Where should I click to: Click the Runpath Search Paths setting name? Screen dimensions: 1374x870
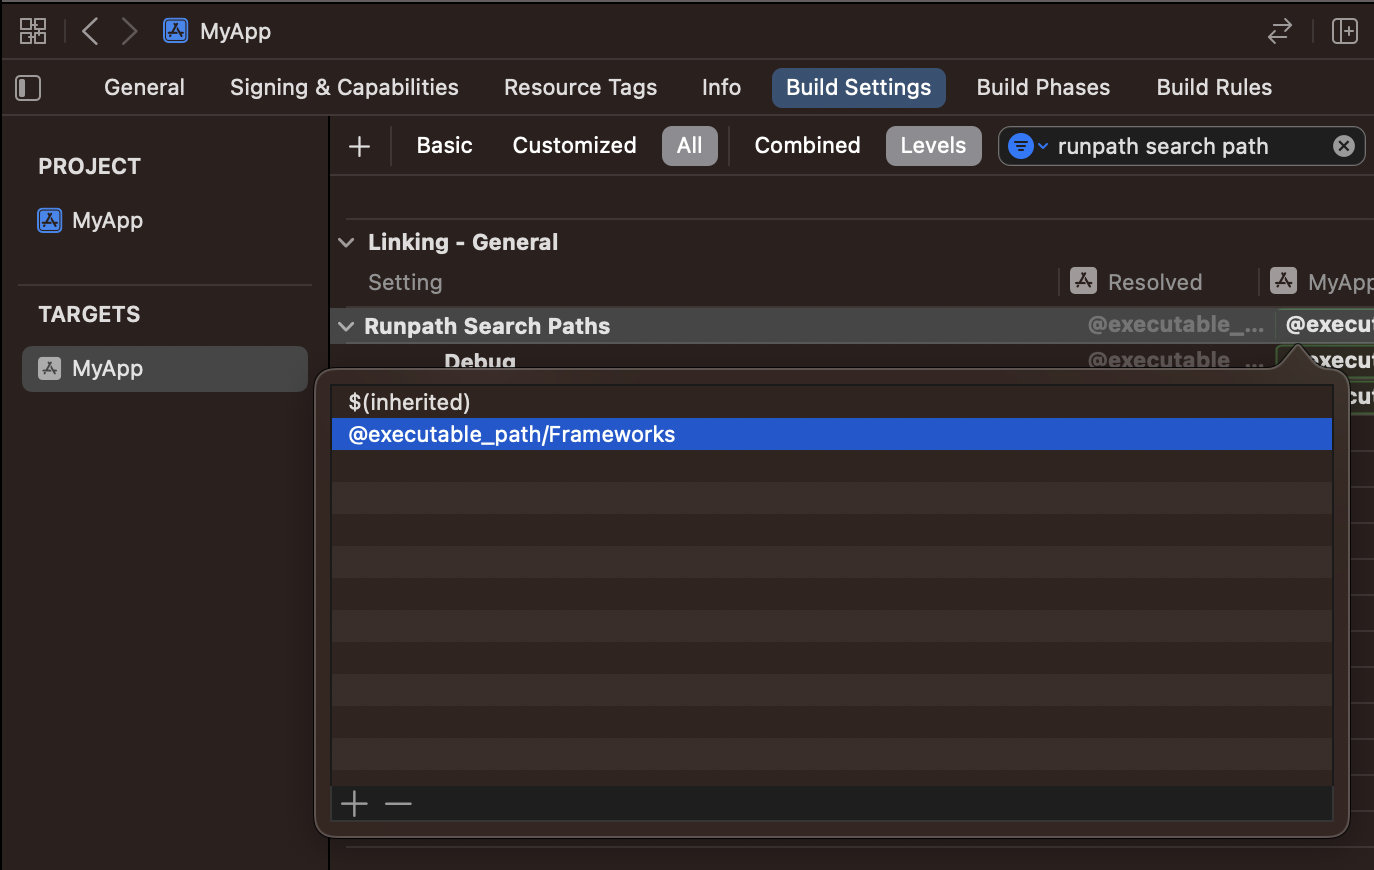coord(487,326)
